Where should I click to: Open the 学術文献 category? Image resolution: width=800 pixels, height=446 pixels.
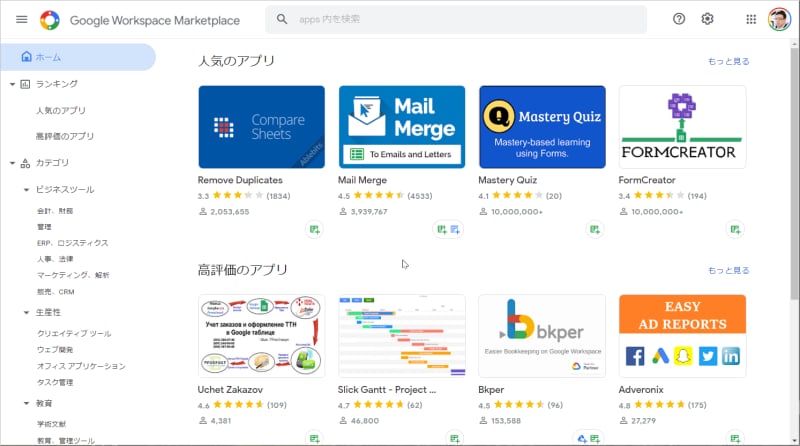click(x=52, y=424)
